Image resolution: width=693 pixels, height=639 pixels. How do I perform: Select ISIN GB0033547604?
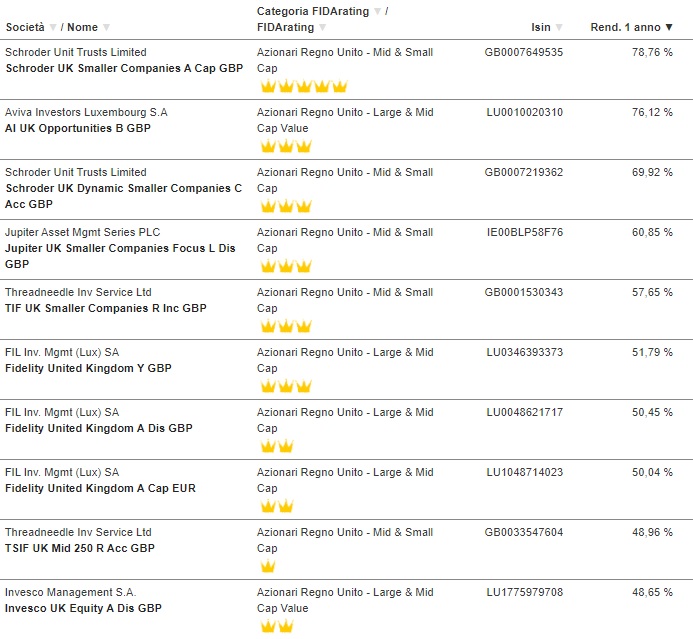524,532
